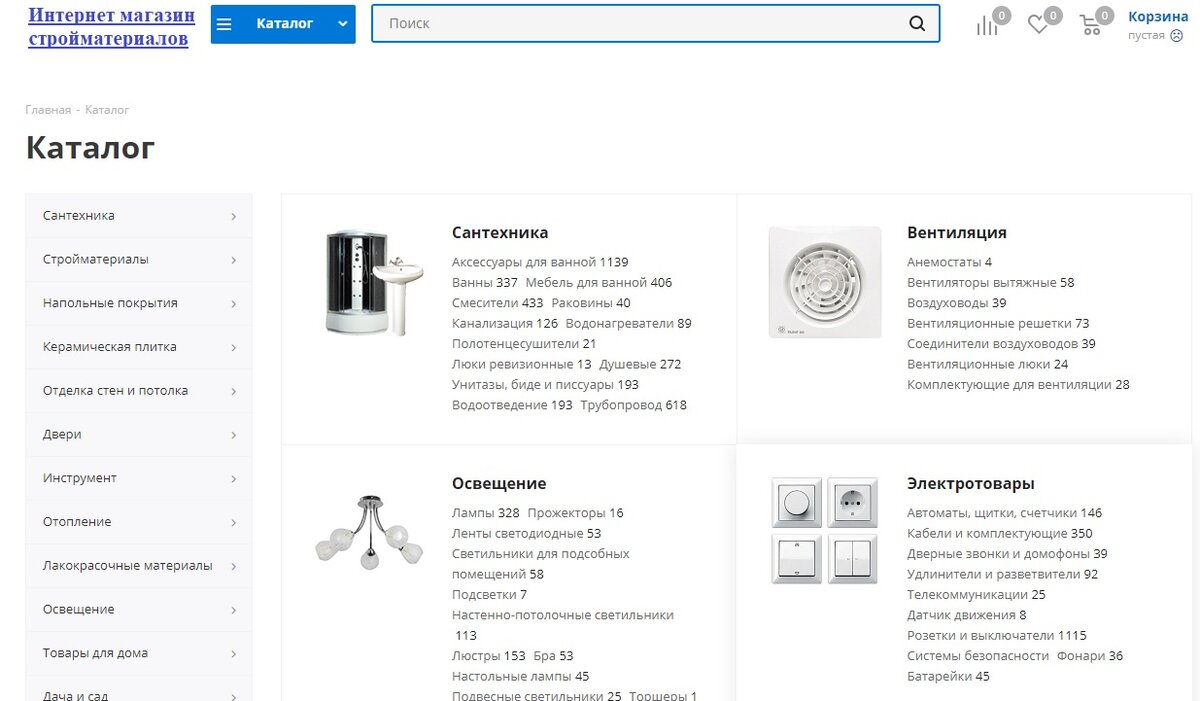Open Воздуховоды 39 subcategory
The image size is (1200, 701).
(957, 303)
